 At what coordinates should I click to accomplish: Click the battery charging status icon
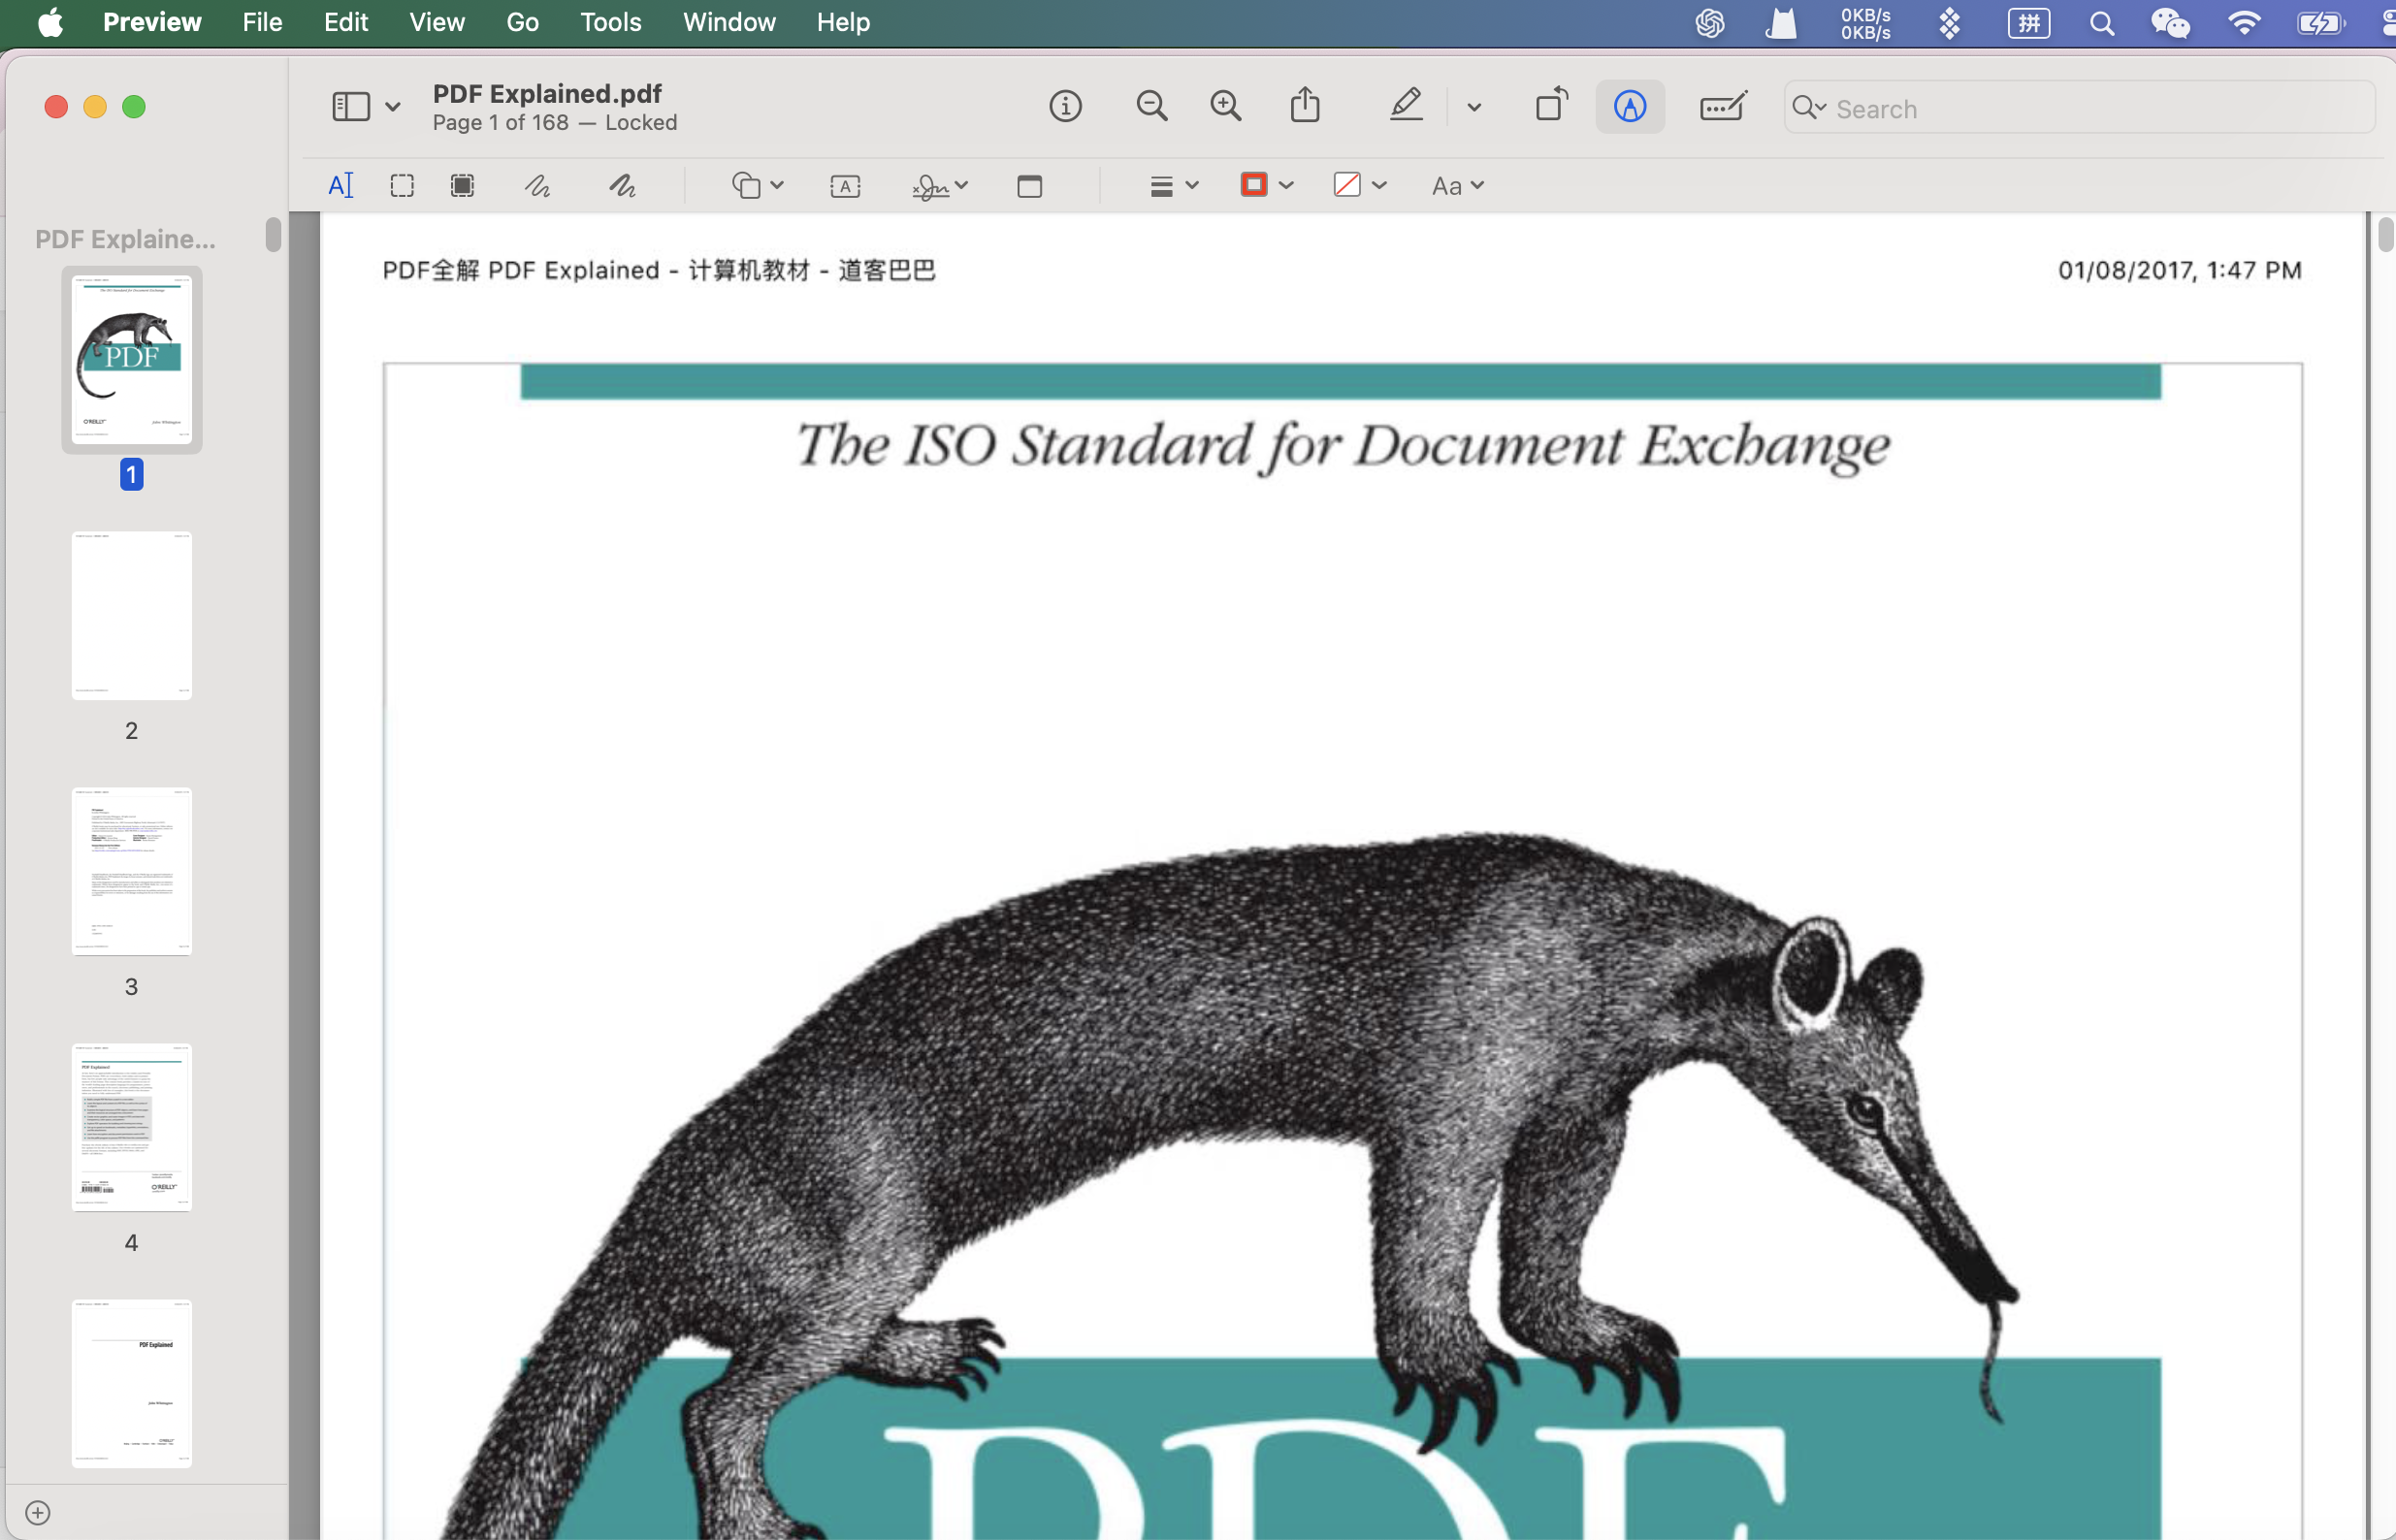coord(2320,23)
